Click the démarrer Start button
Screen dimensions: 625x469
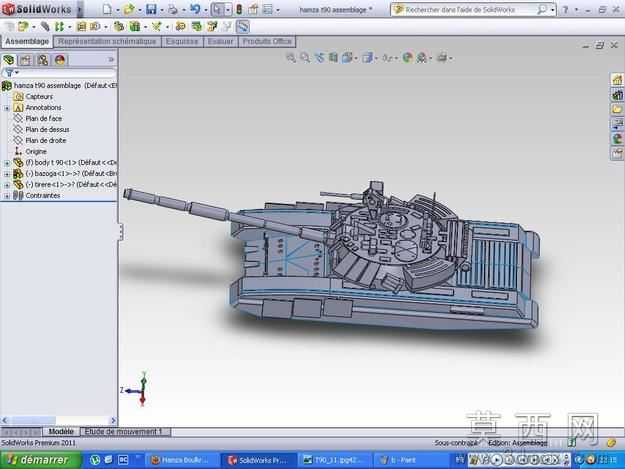[41, 460]
